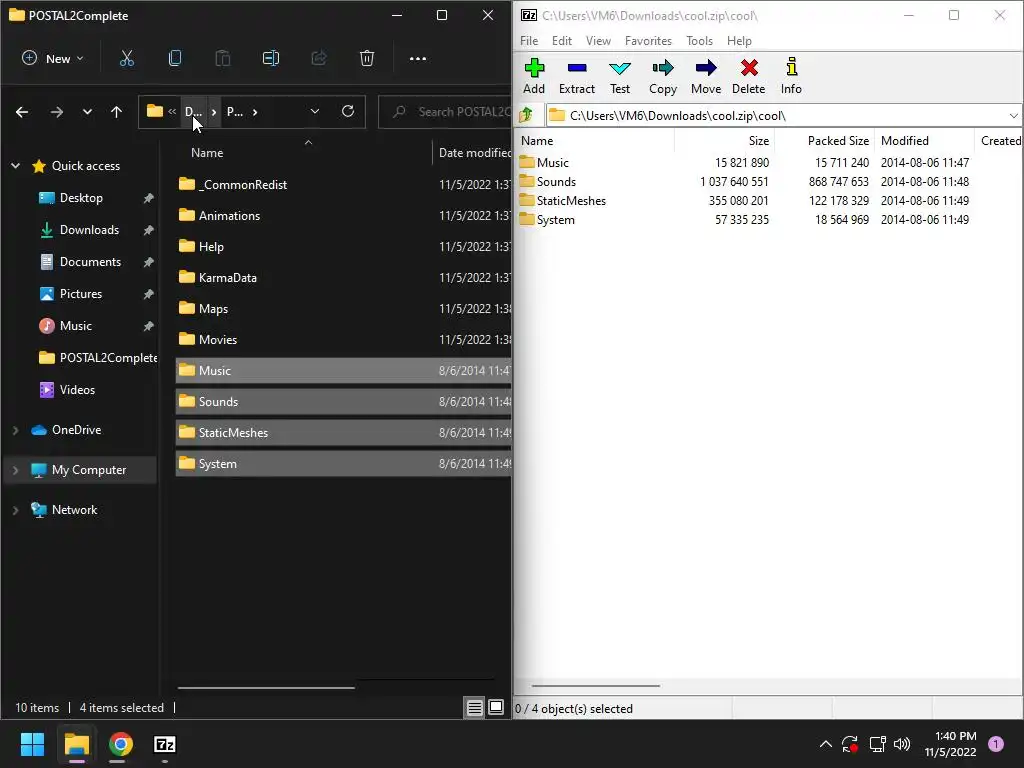Select the KarmaData folder in Explorer
Viewport: 1024px width, 768px height.
tap(344, 278)
